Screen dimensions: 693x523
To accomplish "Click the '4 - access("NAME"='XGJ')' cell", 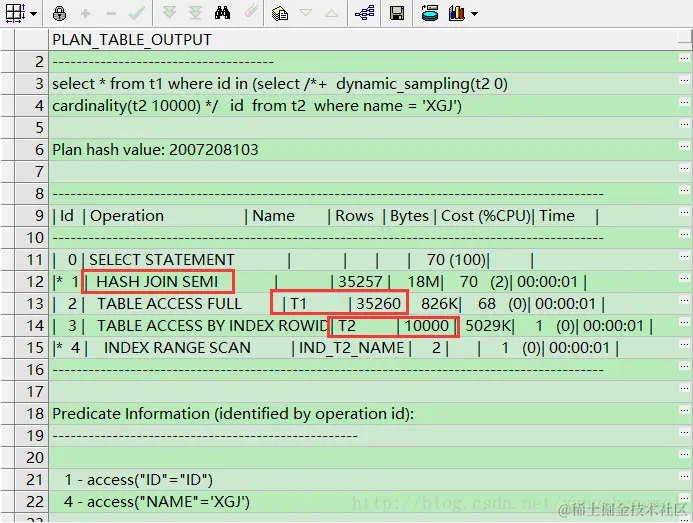I will pos(363,502).
